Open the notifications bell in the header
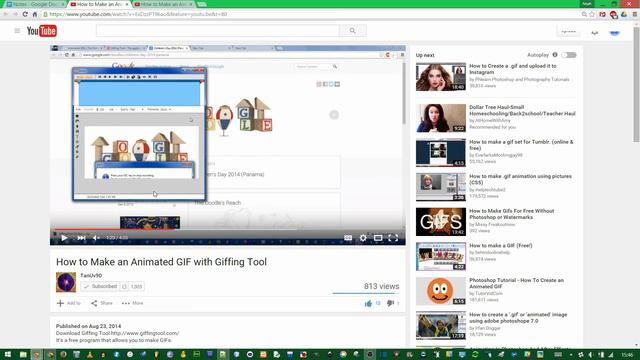Screen dimensions: 640x360 [595, 32]
